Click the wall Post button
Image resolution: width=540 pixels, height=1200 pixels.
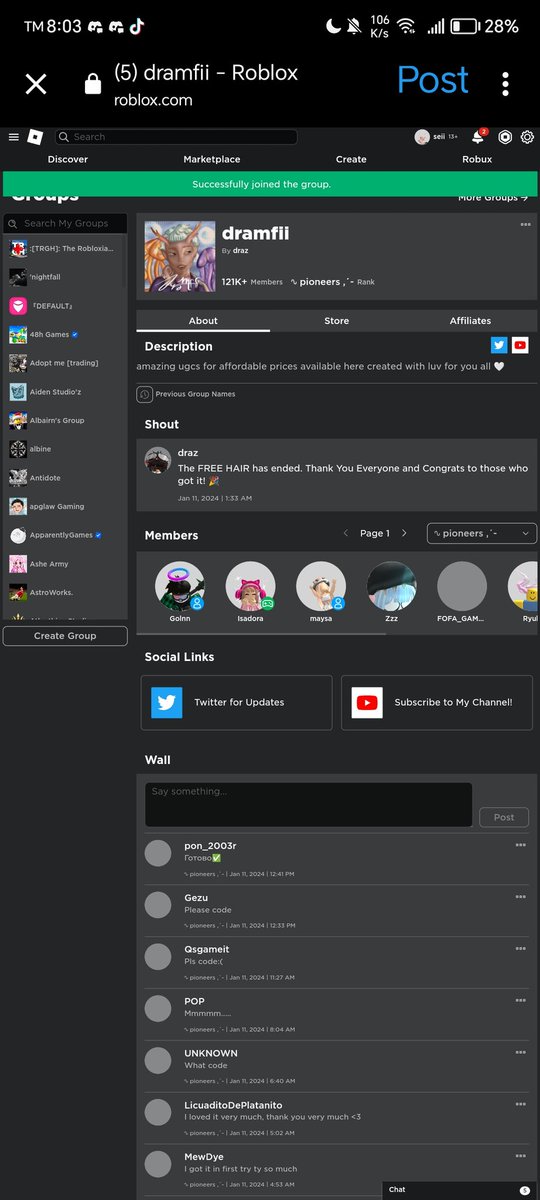click(504, 817)
